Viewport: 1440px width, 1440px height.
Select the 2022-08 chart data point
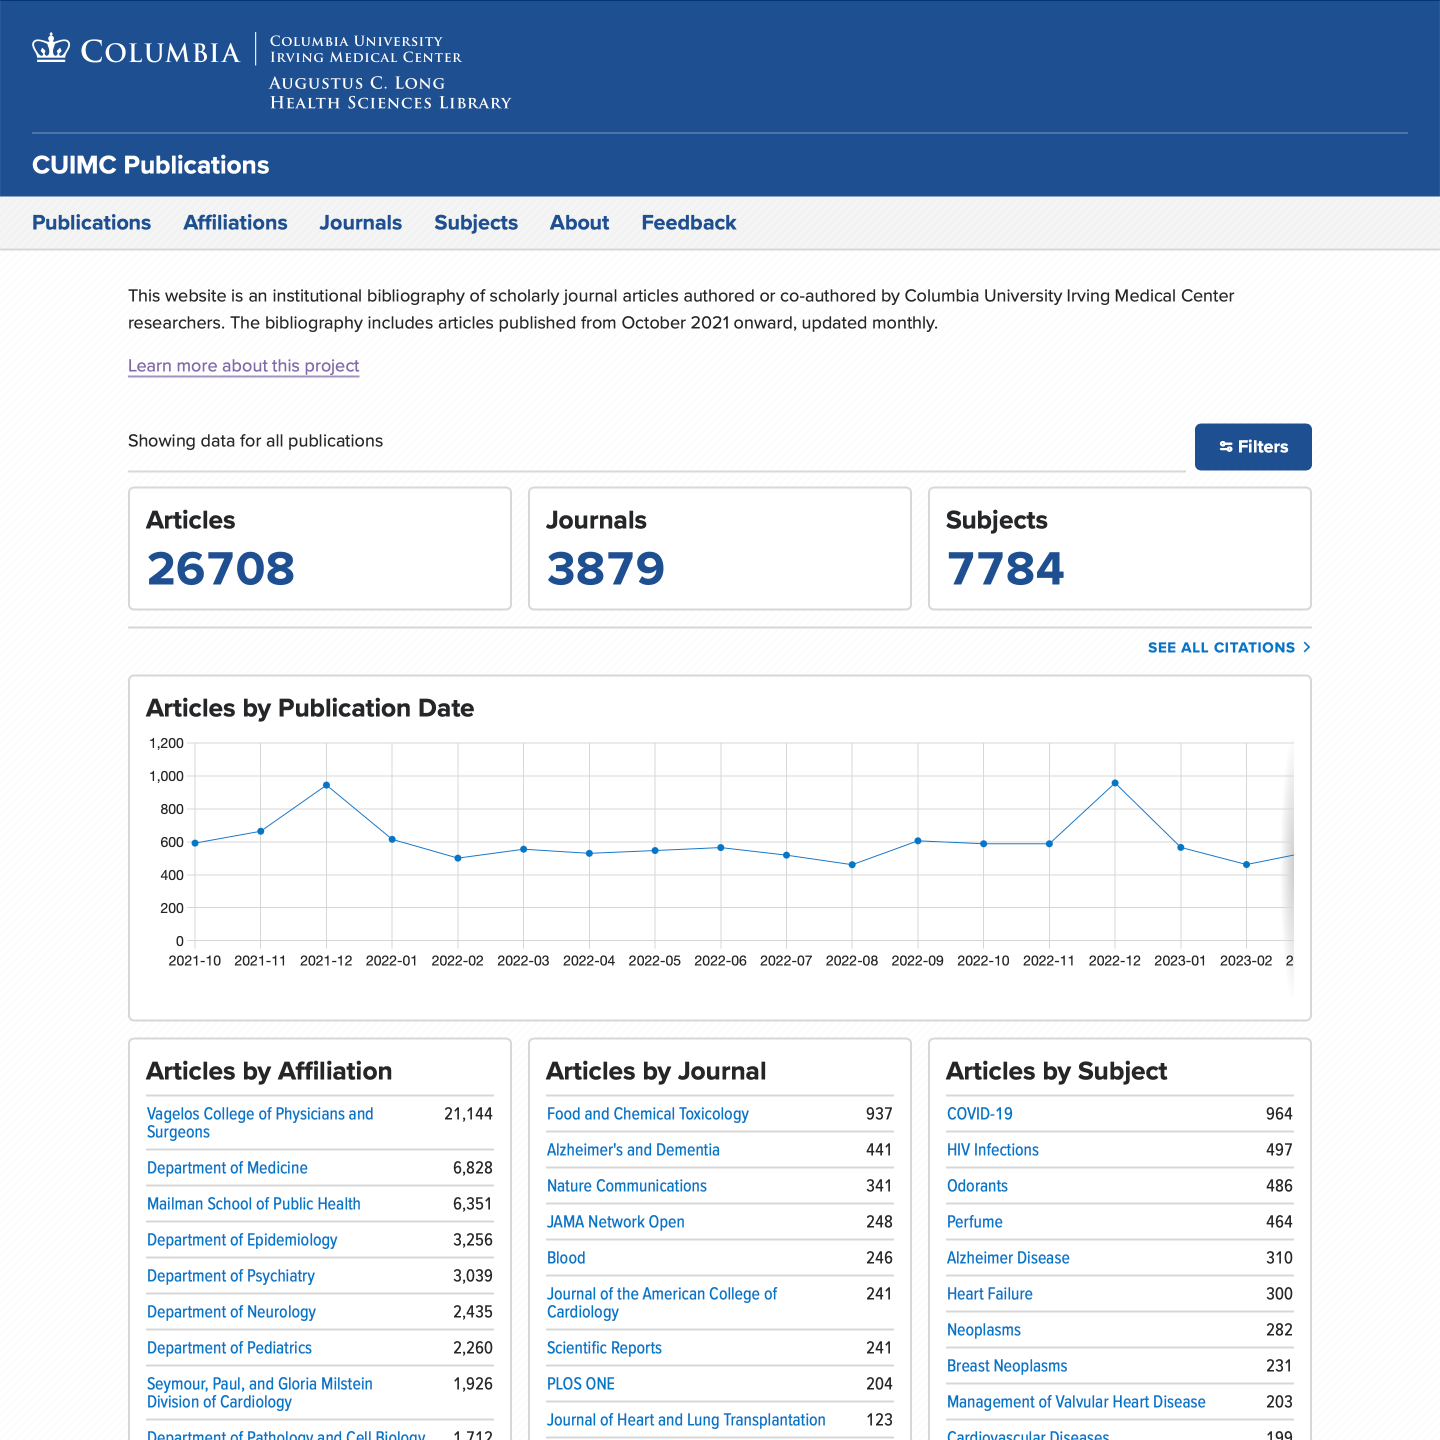(x=852, y=865)
